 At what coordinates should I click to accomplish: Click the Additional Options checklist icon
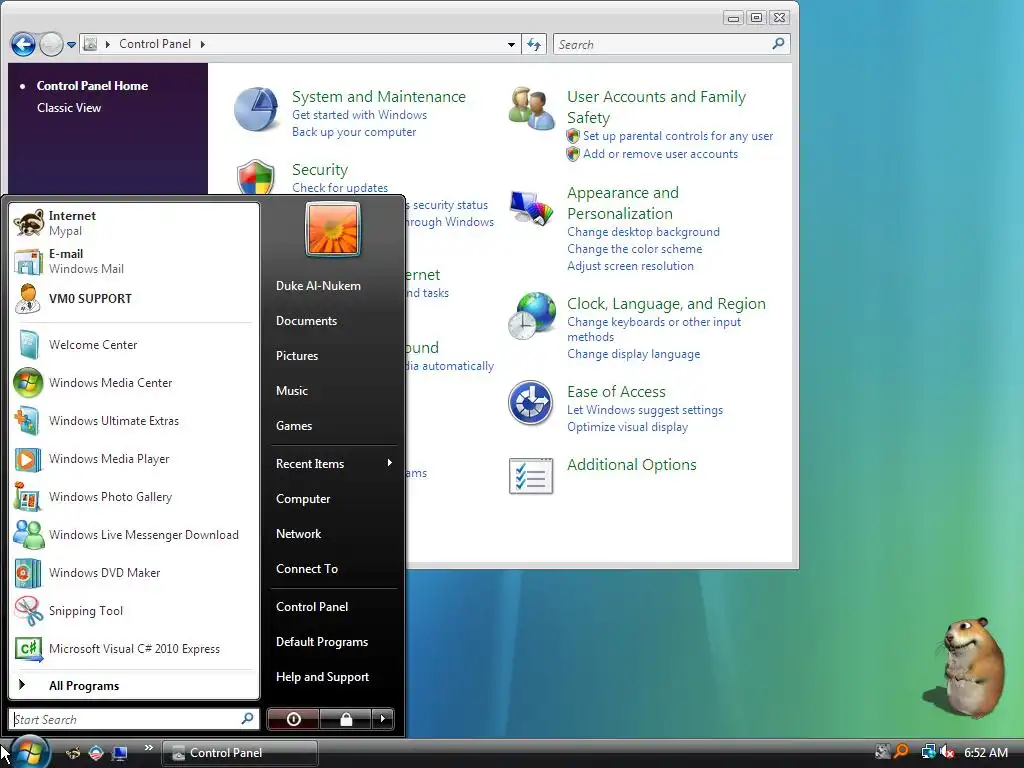530,476
